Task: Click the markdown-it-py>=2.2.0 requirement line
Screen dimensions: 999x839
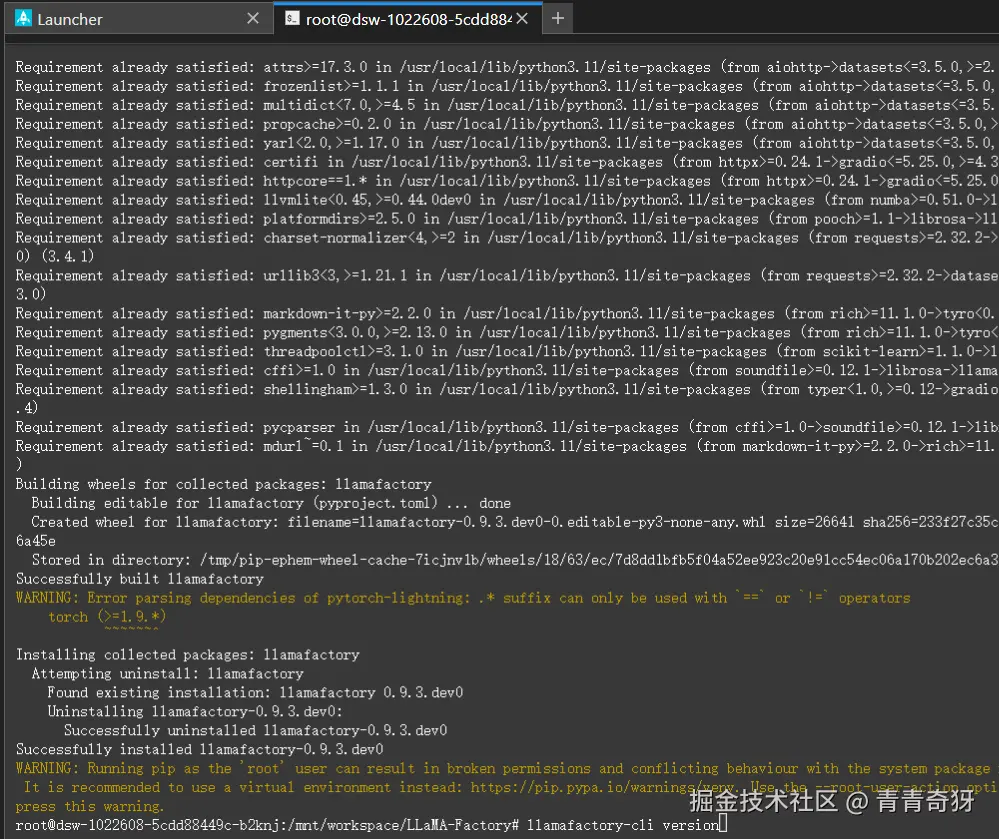Action: pyautogui.click(x=505, y=313)
